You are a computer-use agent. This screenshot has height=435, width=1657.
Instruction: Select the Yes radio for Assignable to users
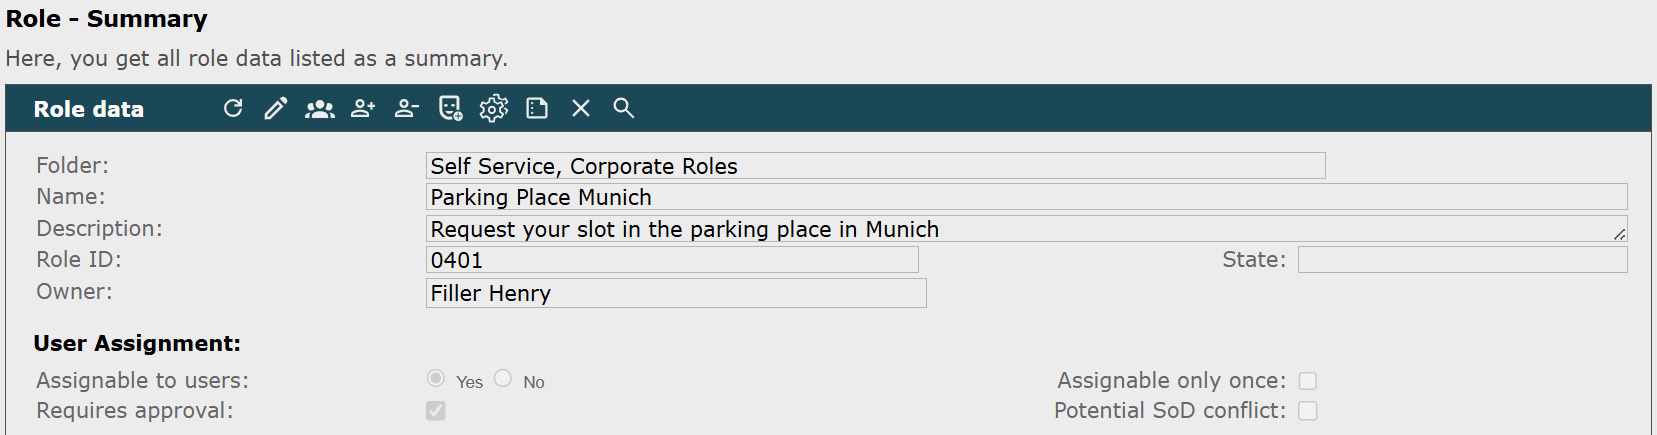coord(436,378)
